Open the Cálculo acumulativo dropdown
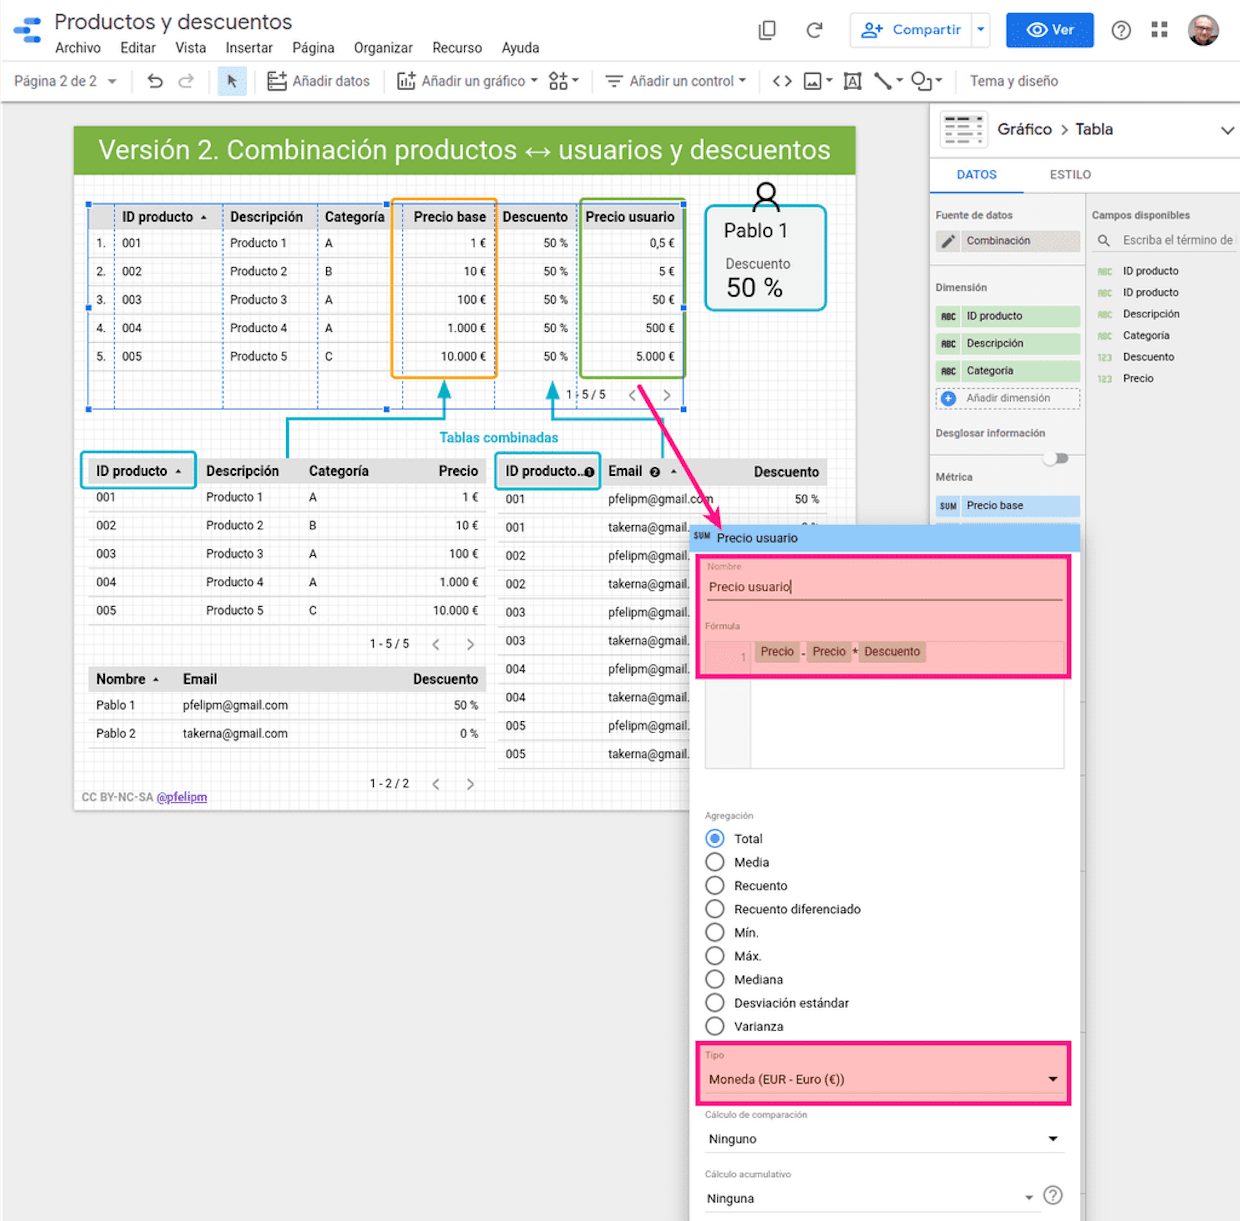The height and width of the screenshot is (1221, 1240). tap(871, 1198)
